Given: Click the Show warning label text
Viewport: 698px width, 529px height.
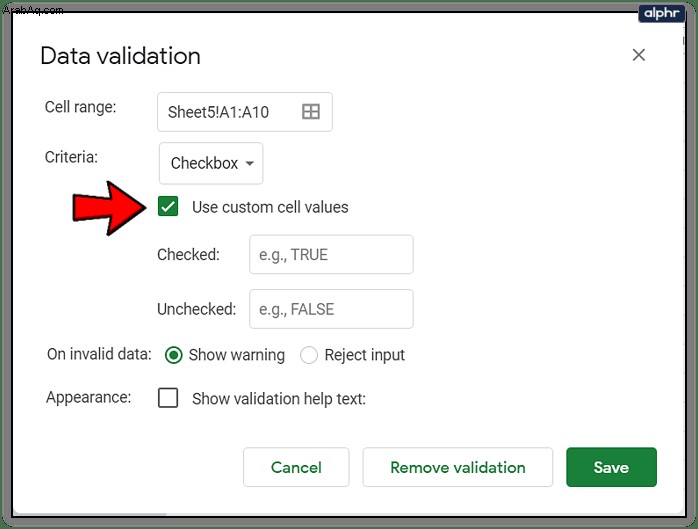Looking at the screenshot, I should (x=236, y=355).
